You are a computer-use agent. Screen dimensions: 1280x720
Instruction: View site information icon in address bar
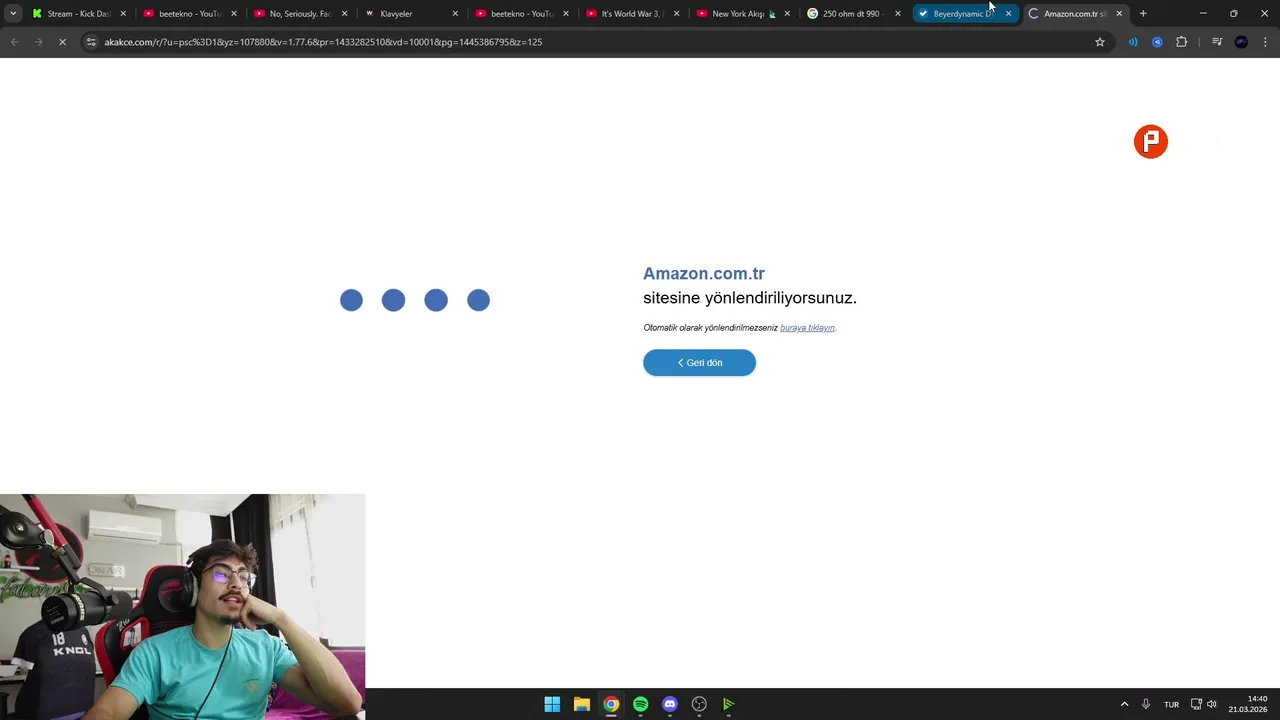91,42
